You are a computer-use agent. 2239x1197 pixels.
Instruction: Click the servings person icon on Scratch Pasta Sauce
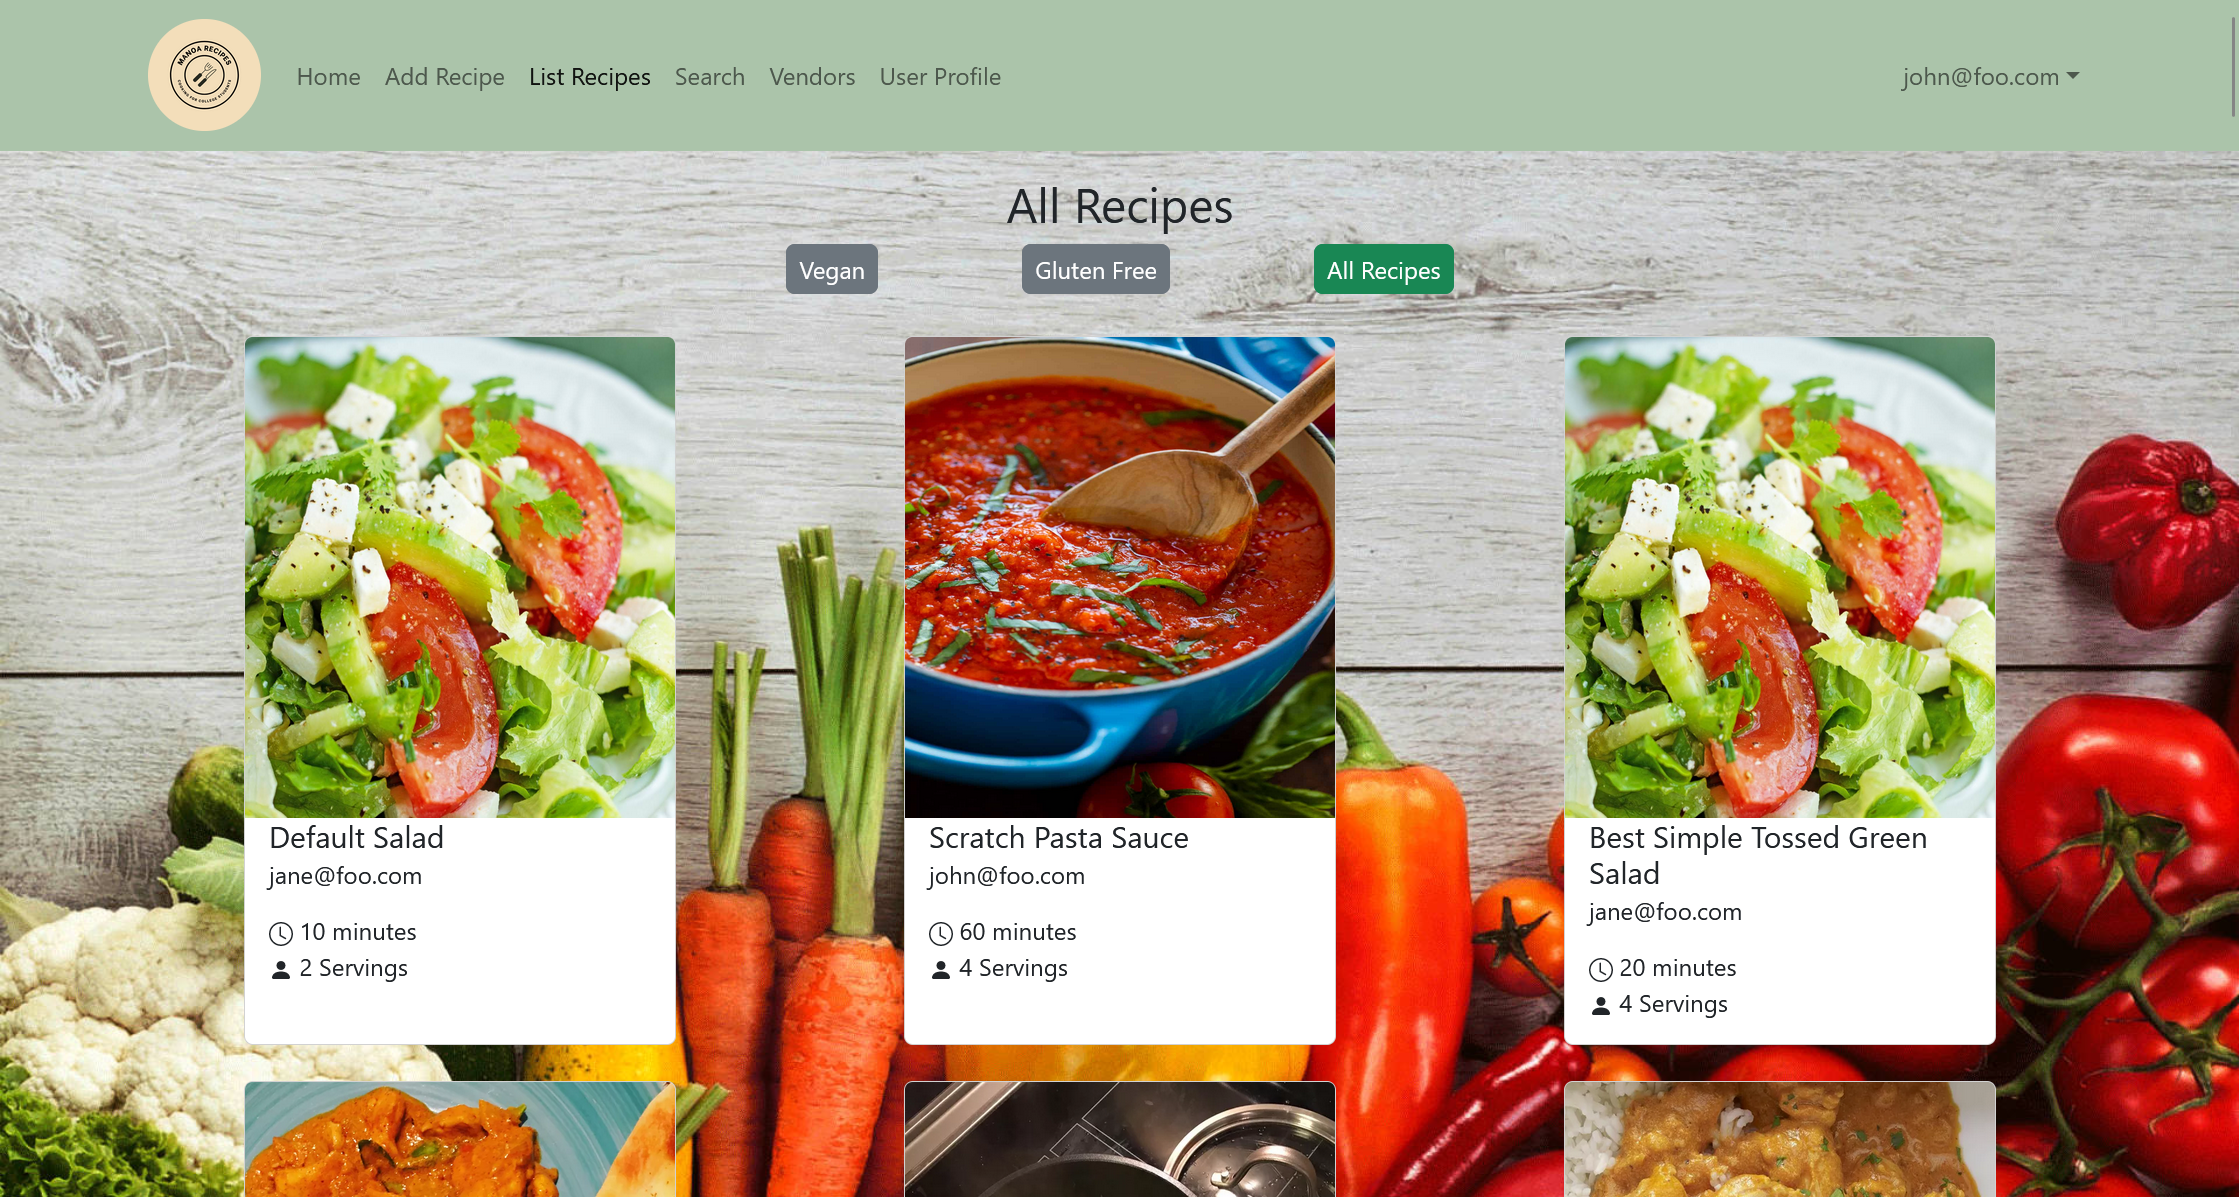point(940,969)
